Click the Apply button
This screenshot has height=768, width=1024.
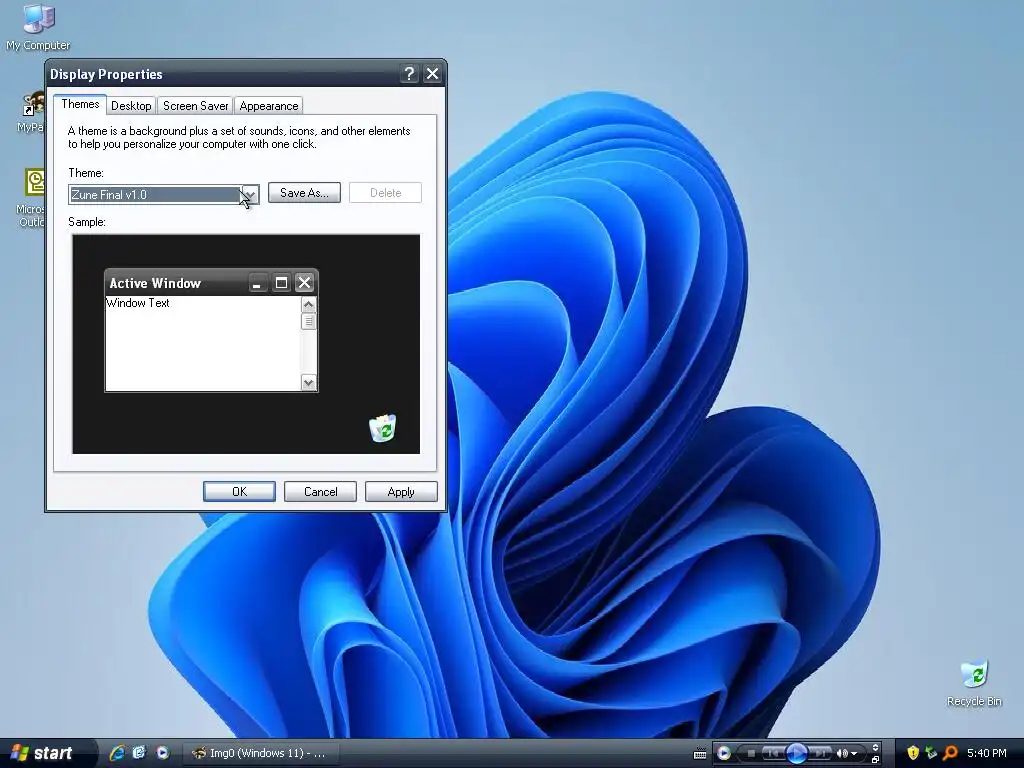(x=401, y=492)
